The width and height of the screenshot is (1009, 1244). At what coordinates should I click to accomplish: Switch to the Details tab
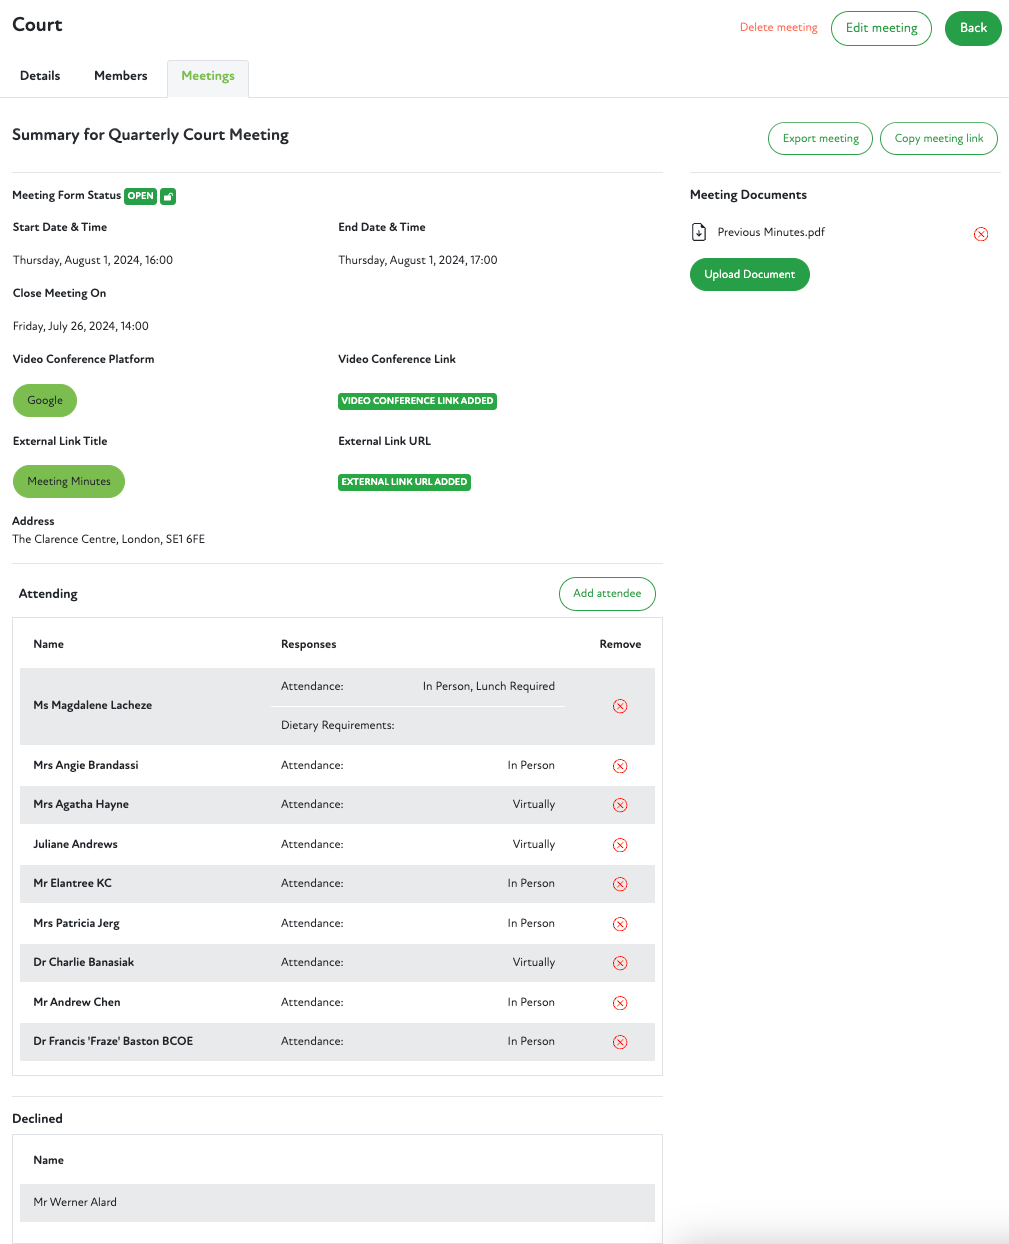40,76
